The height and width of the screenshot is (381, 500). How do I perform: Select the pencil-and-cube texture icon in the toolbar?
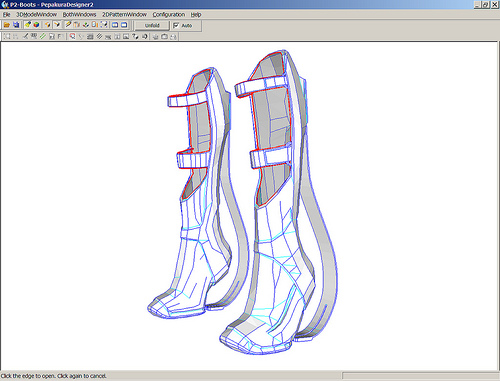click(28, 25)
